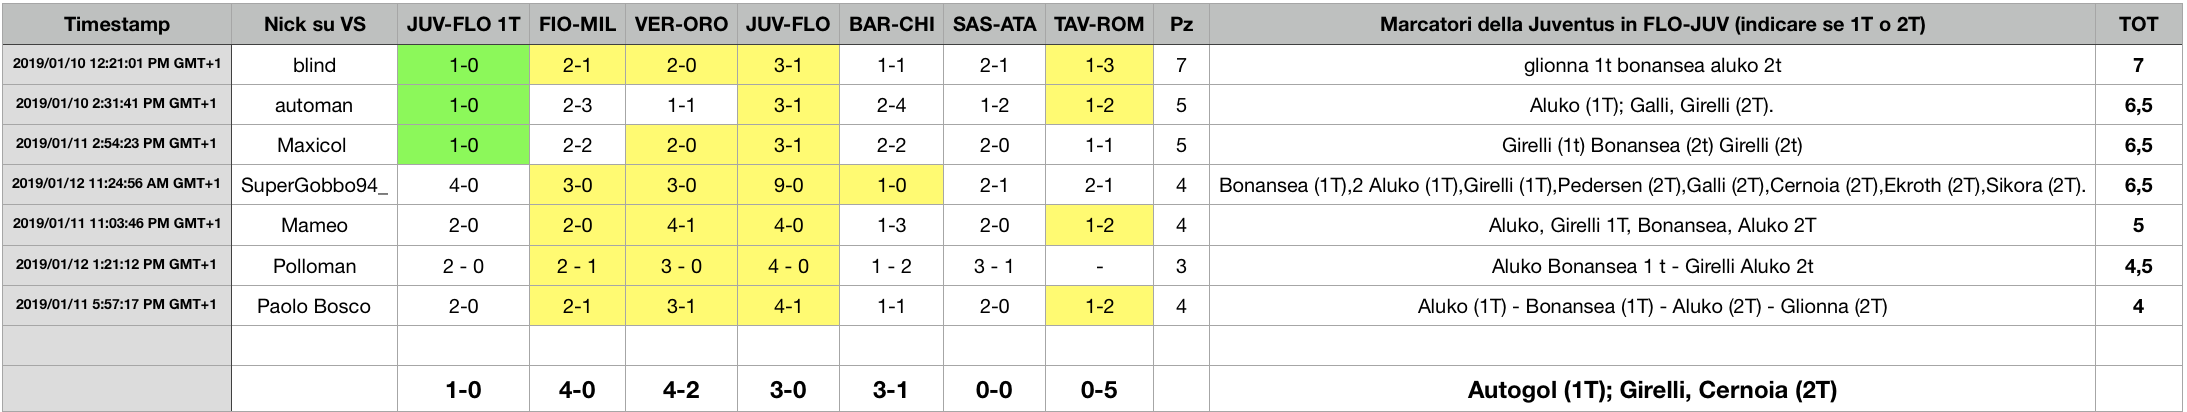Click the TOT column header
Image resolution: width=2187 pixels, height=412 pixels.
[x=2138, y=24]
